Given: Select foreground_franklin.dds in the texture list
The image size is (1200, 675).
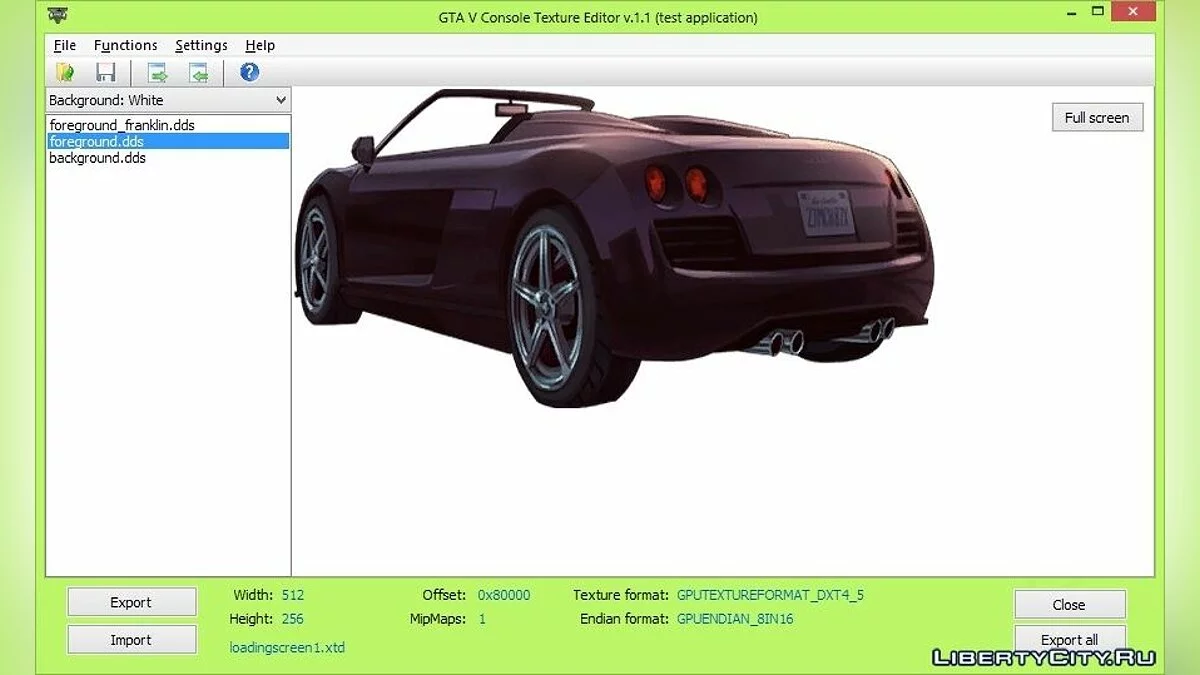Looking at the screenshot, I should 122,126.
